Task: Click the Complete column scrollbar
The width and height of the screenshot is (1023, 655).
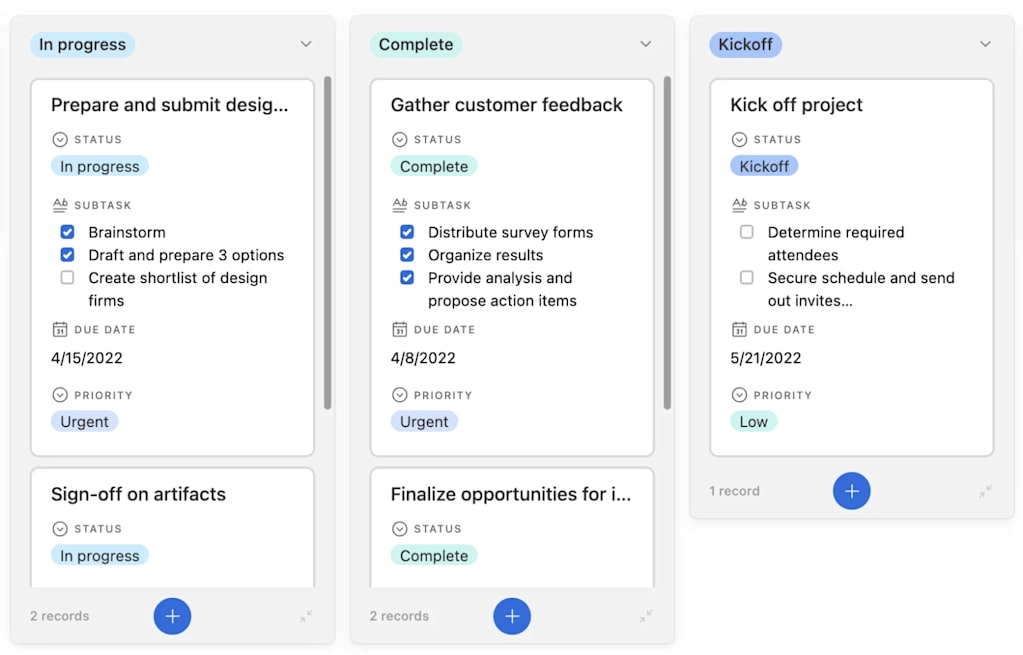Action: tap(667, 243)
